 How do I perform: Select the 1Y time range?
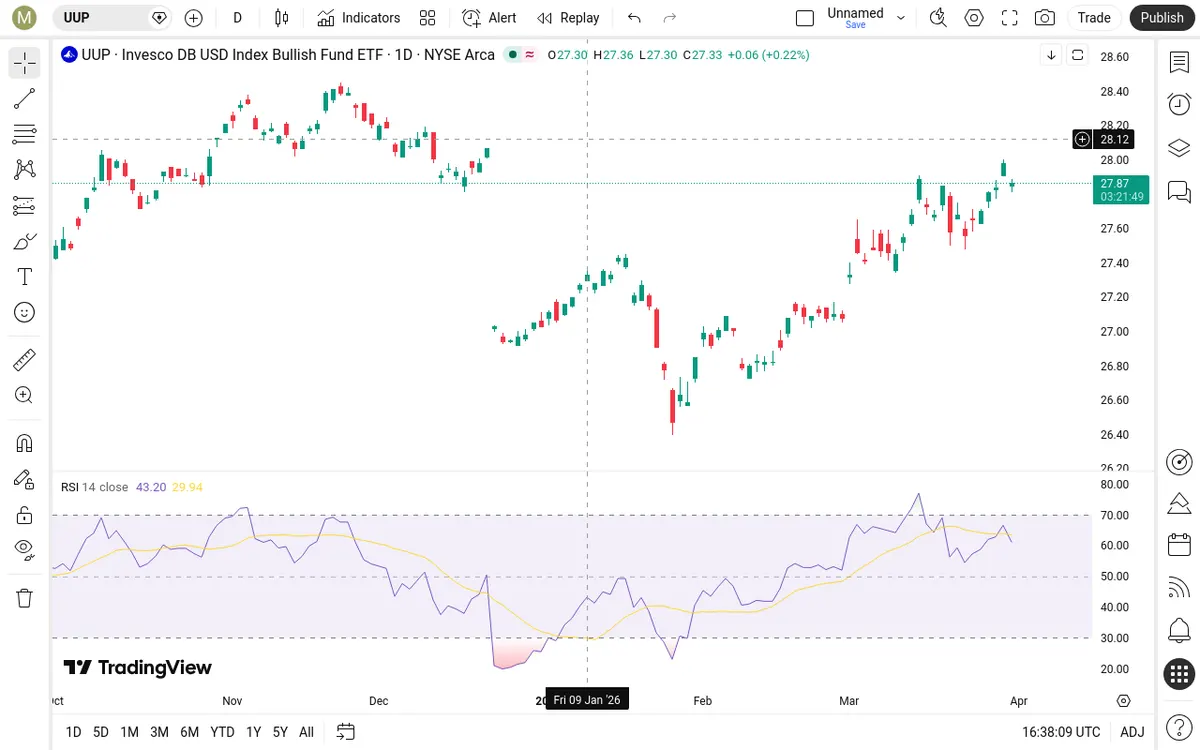253,732
